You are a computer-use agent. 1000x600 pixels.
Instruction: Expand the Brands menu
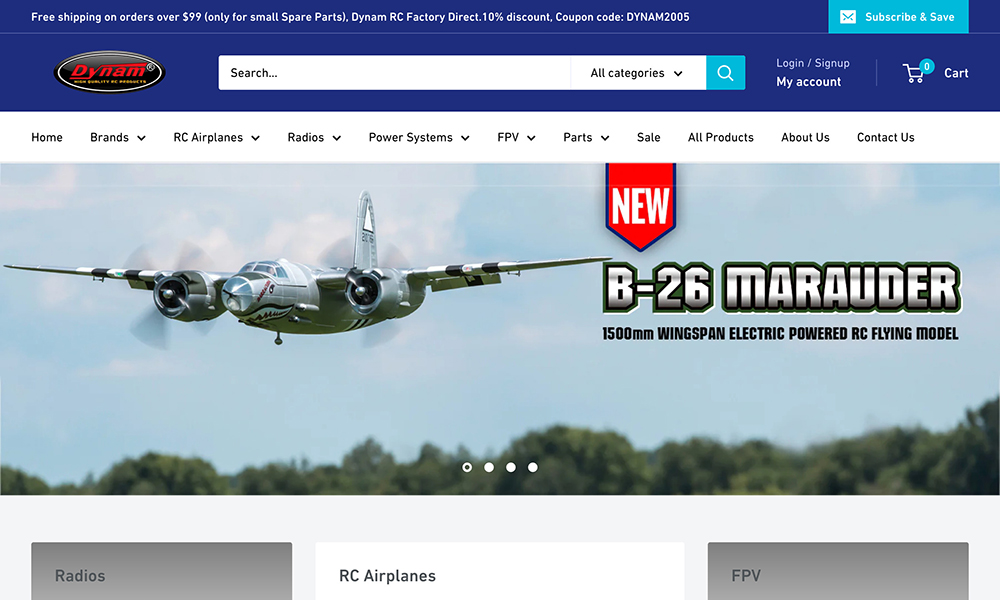pyautogui.click(x=117, y=137)
